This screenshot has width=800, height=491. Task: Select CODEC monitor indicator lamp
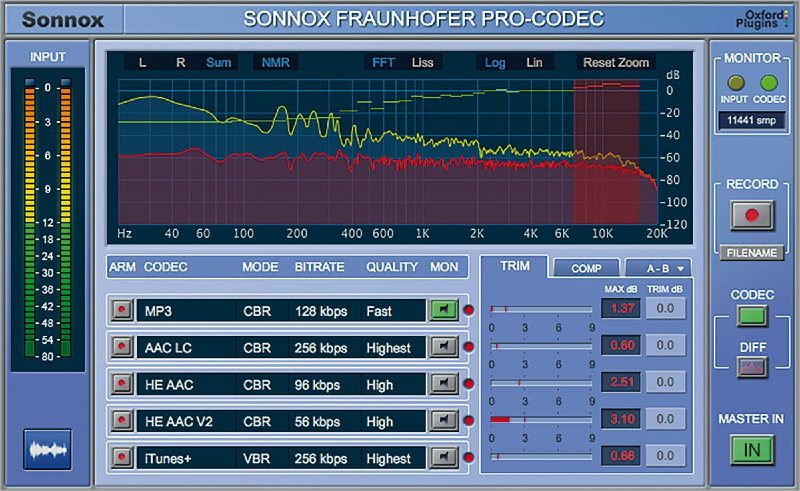(768, 83)
